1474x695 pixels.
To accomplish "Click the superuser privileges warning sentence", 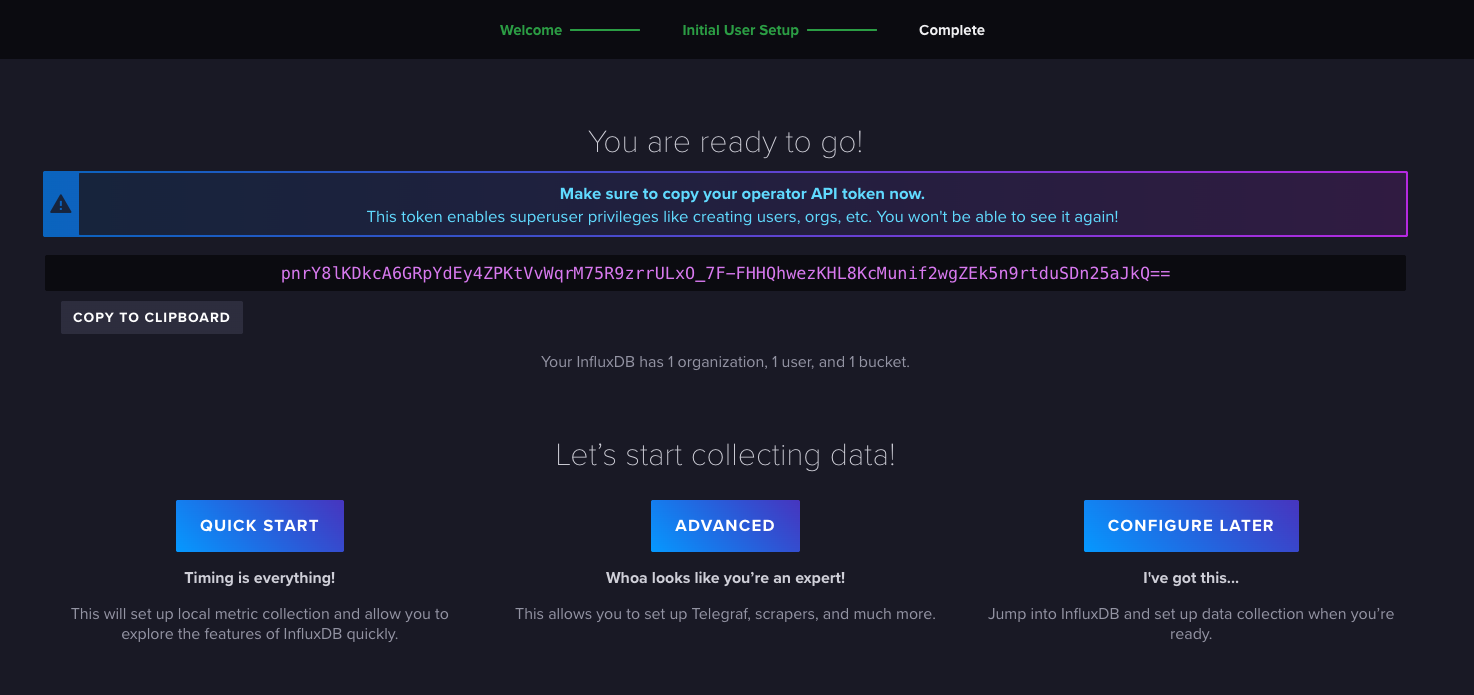I will click(742, 216).
